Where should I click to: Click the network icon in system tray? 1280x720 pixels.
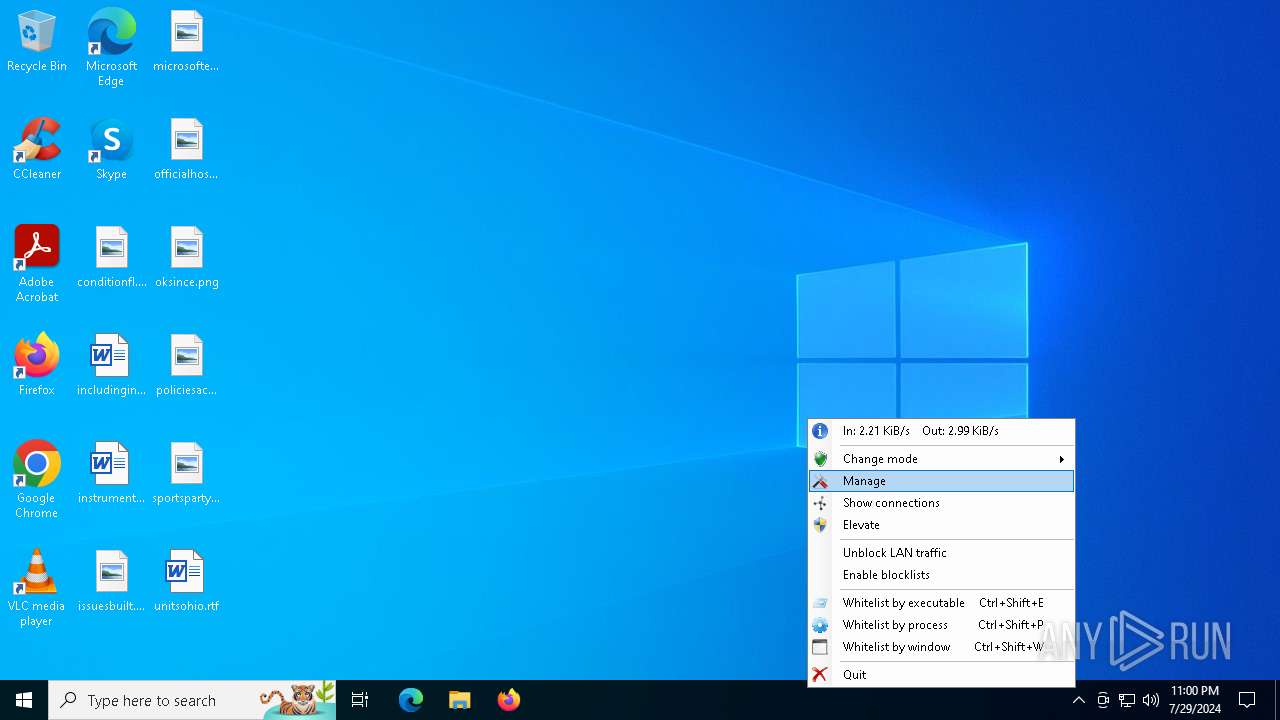[x=1127, y=700]
